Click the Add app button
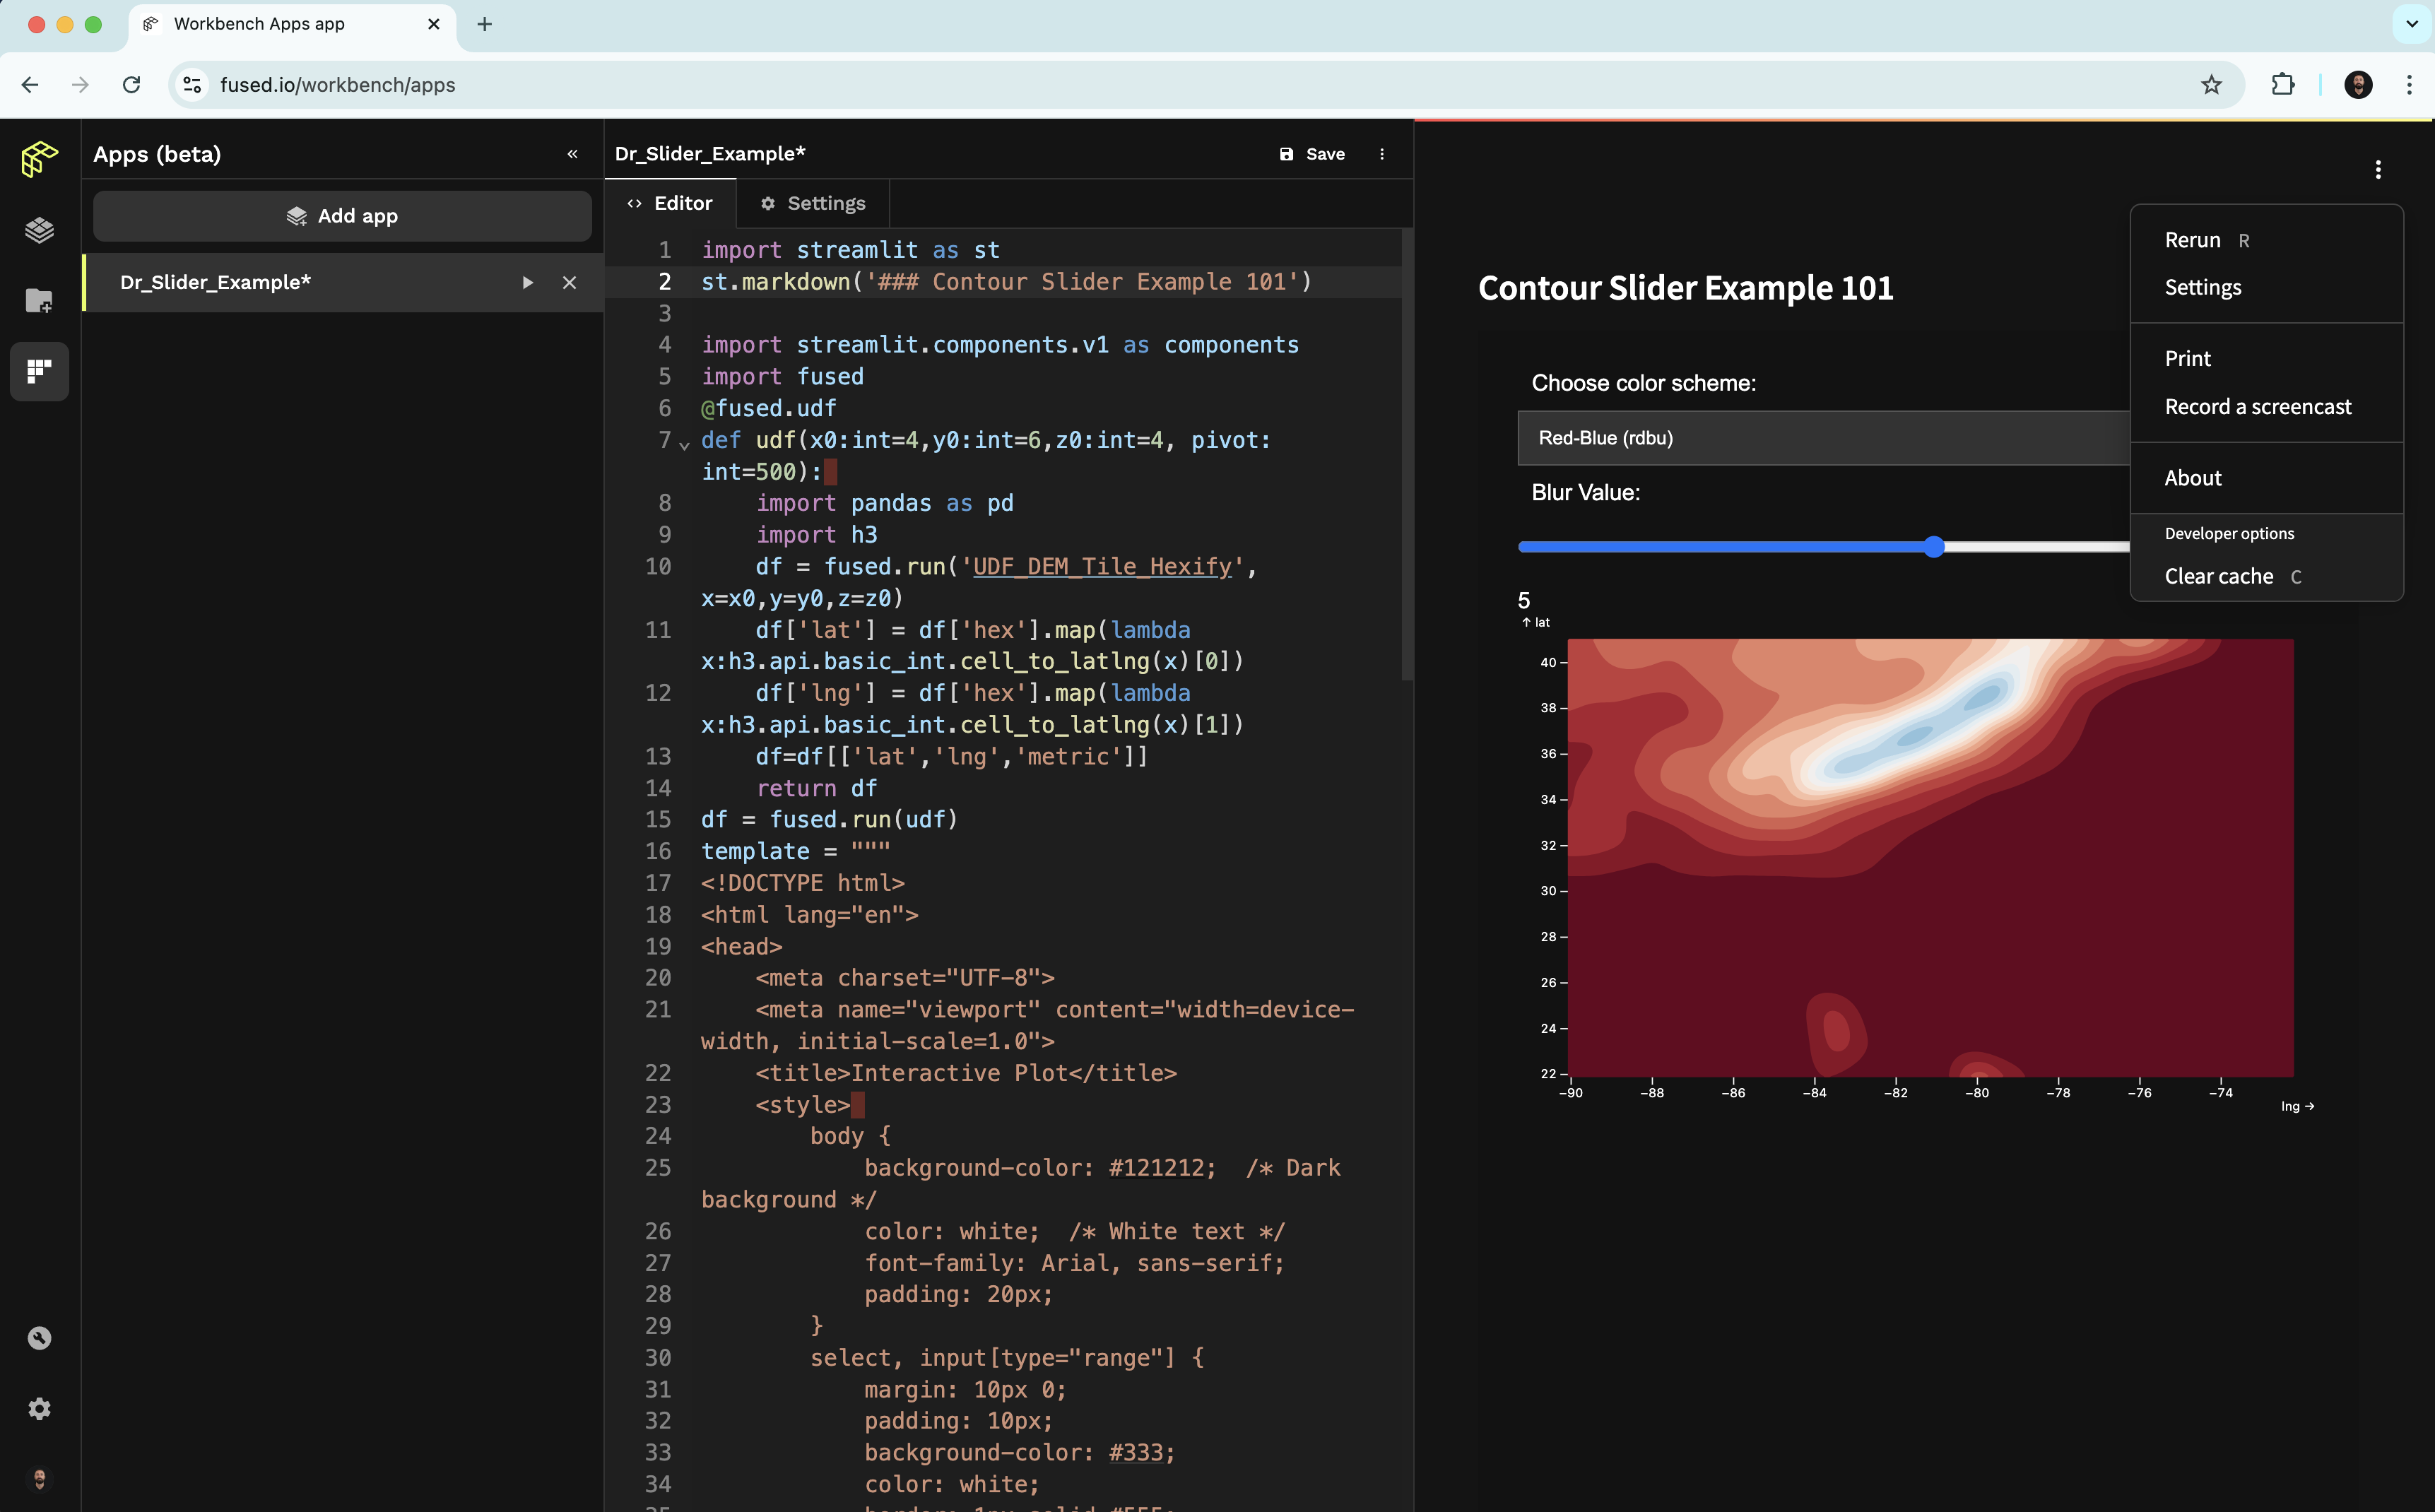The height and width of the screenshot is (1512, 2435). pyautogui.click(x=341, y=216)
